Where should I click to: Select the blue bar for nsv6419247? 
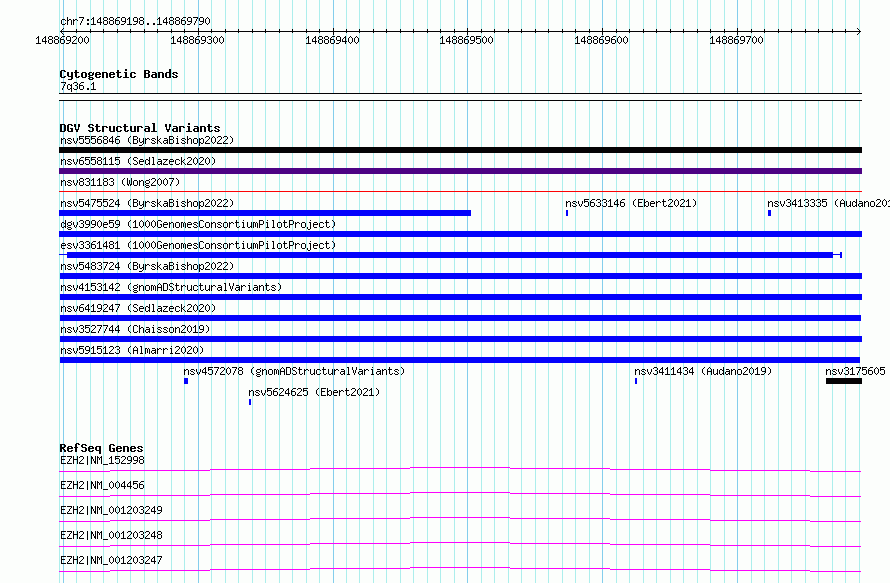tap(460, 318)
